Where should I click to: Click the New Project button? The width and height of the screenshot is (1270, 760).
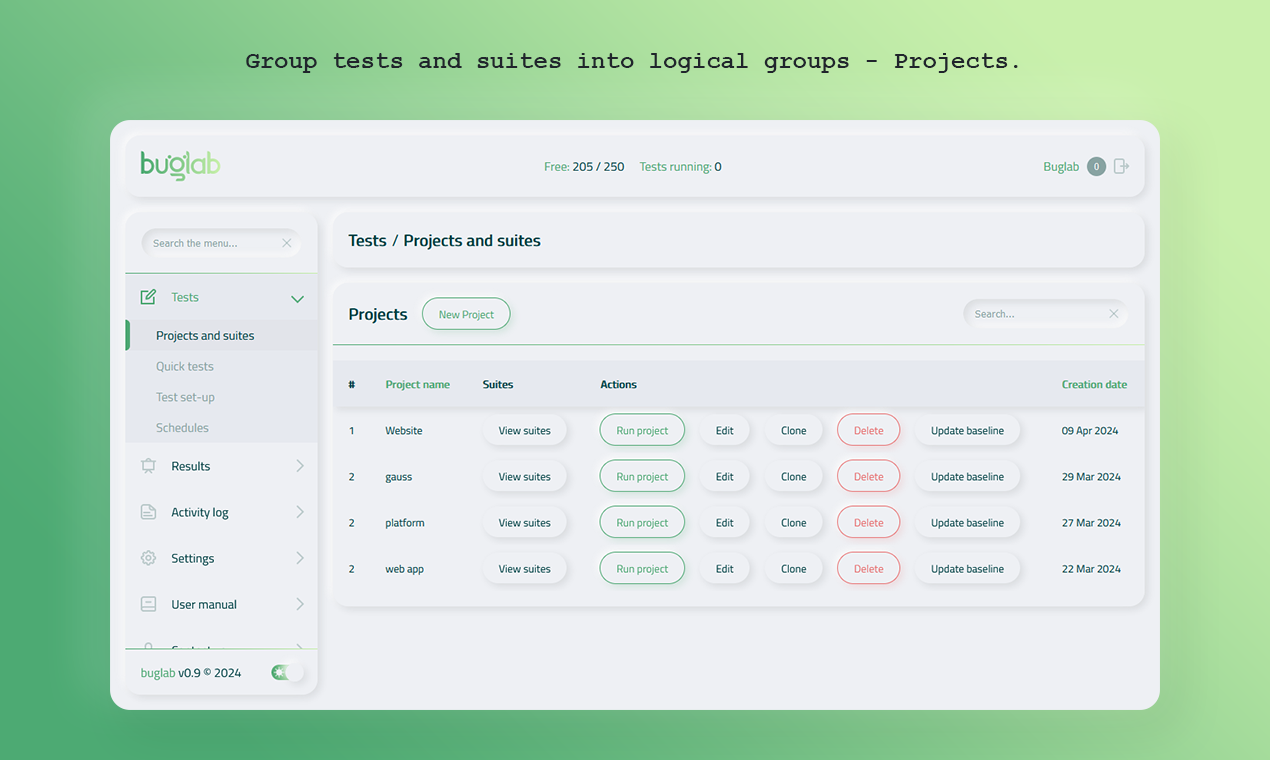466,314
